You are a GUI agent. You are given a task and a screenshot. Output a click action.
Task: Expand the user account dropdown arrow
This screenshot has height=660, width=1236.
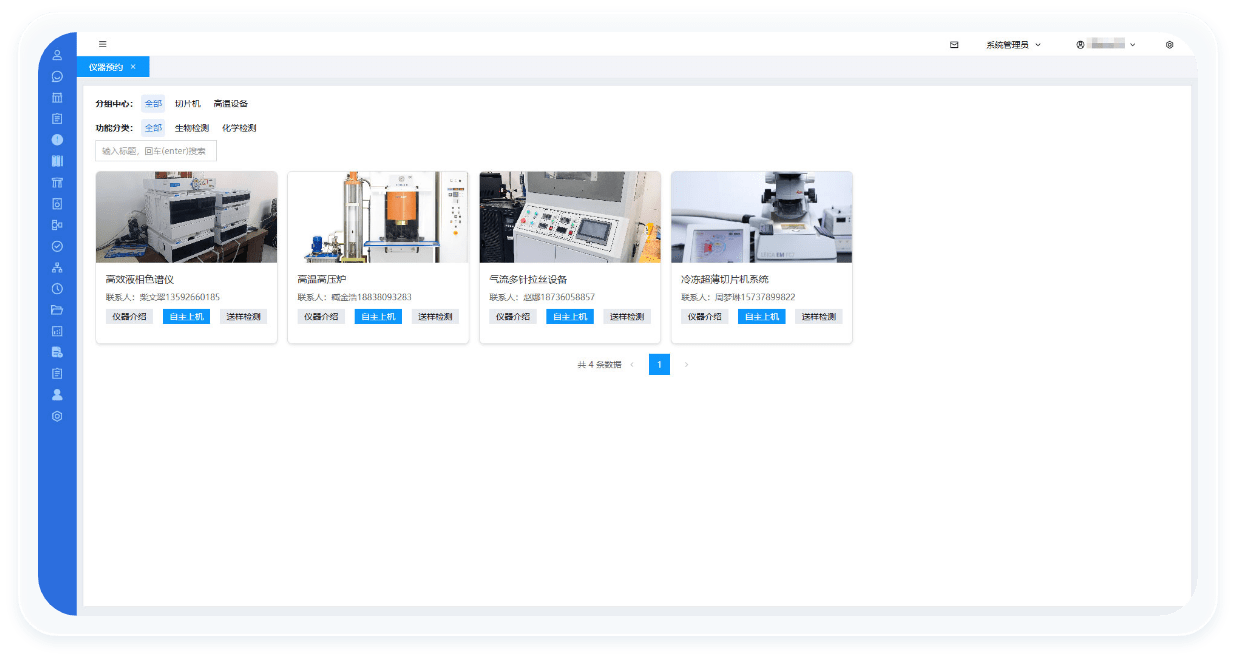pyautogui.click(x=1133, y=45)
